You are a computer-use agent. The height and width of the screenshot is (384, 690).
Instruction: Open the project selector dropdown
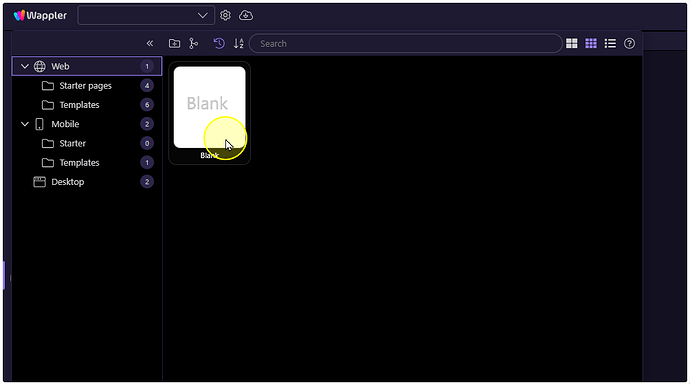[x=146, y=15]
